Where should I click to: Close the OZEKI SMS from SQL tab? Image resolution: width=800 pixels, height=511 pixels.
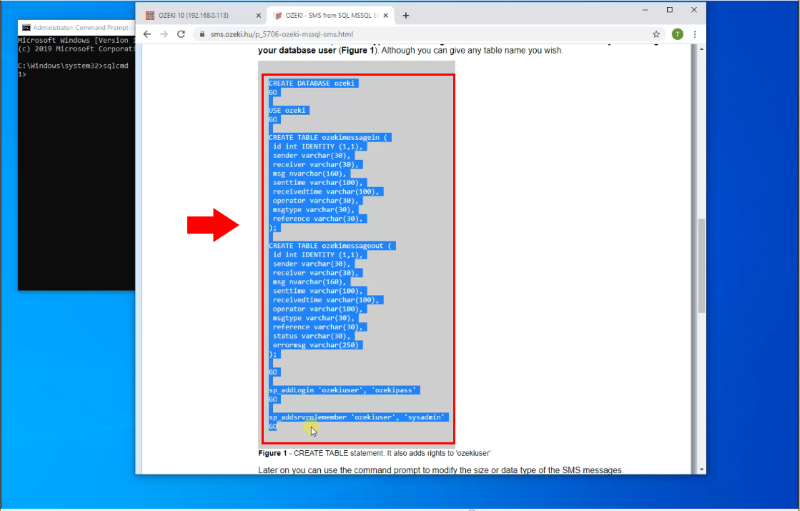[386, 16]
